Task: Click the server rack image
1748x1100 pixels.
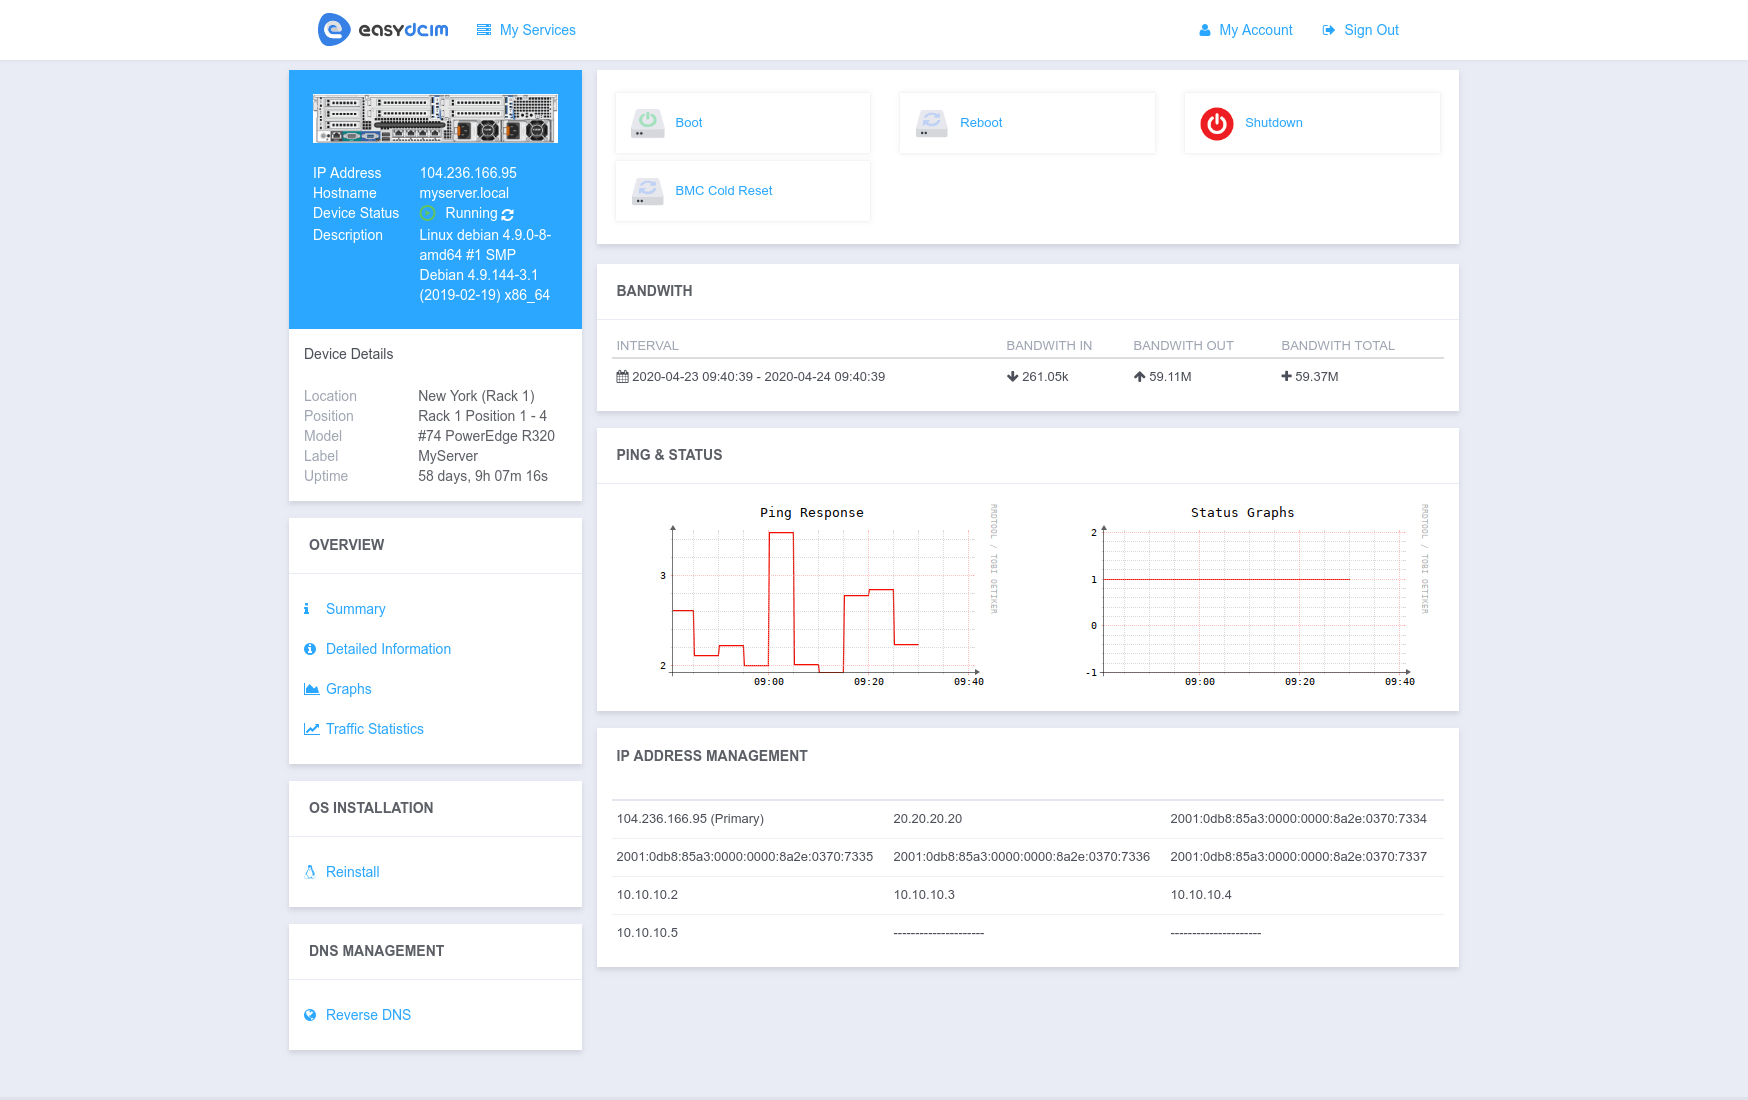Action: click(435, 119)
